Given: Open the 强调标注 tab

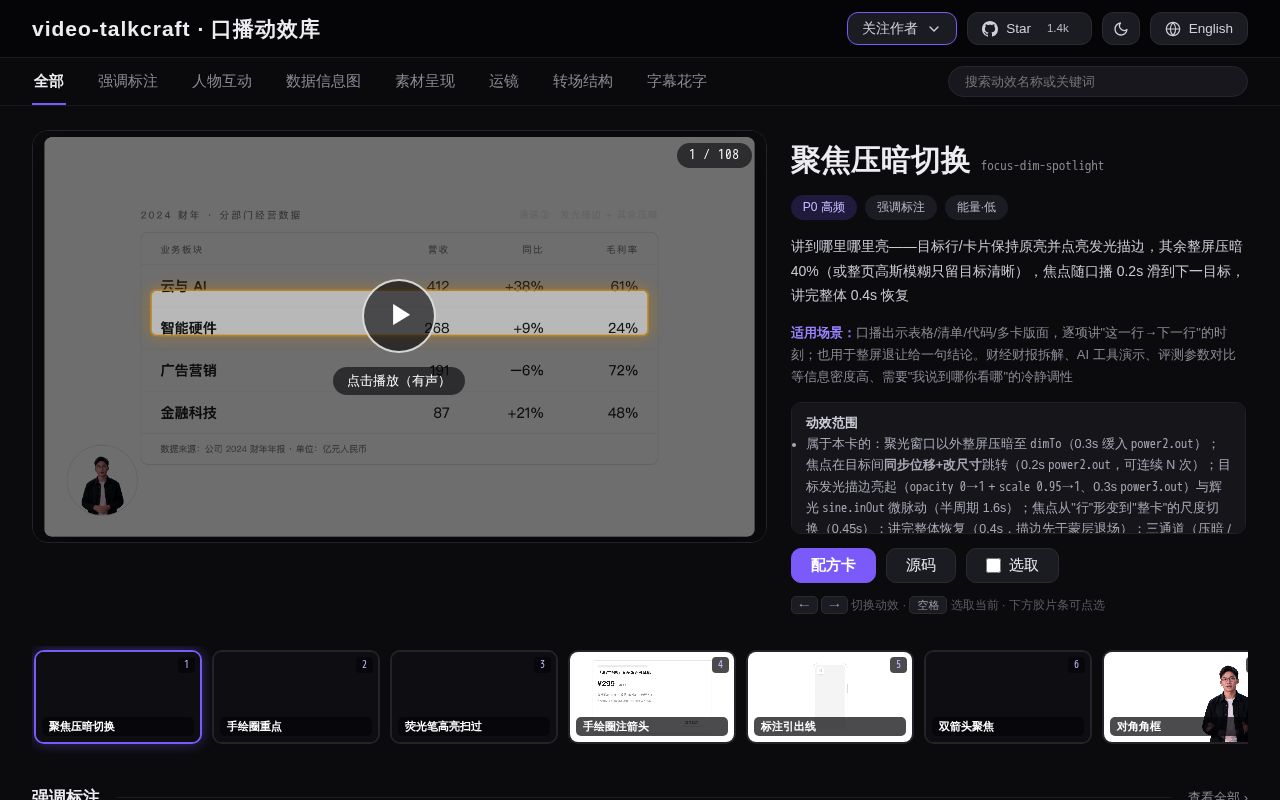Looking at the screenshot, I should click(x=128, y=81).
